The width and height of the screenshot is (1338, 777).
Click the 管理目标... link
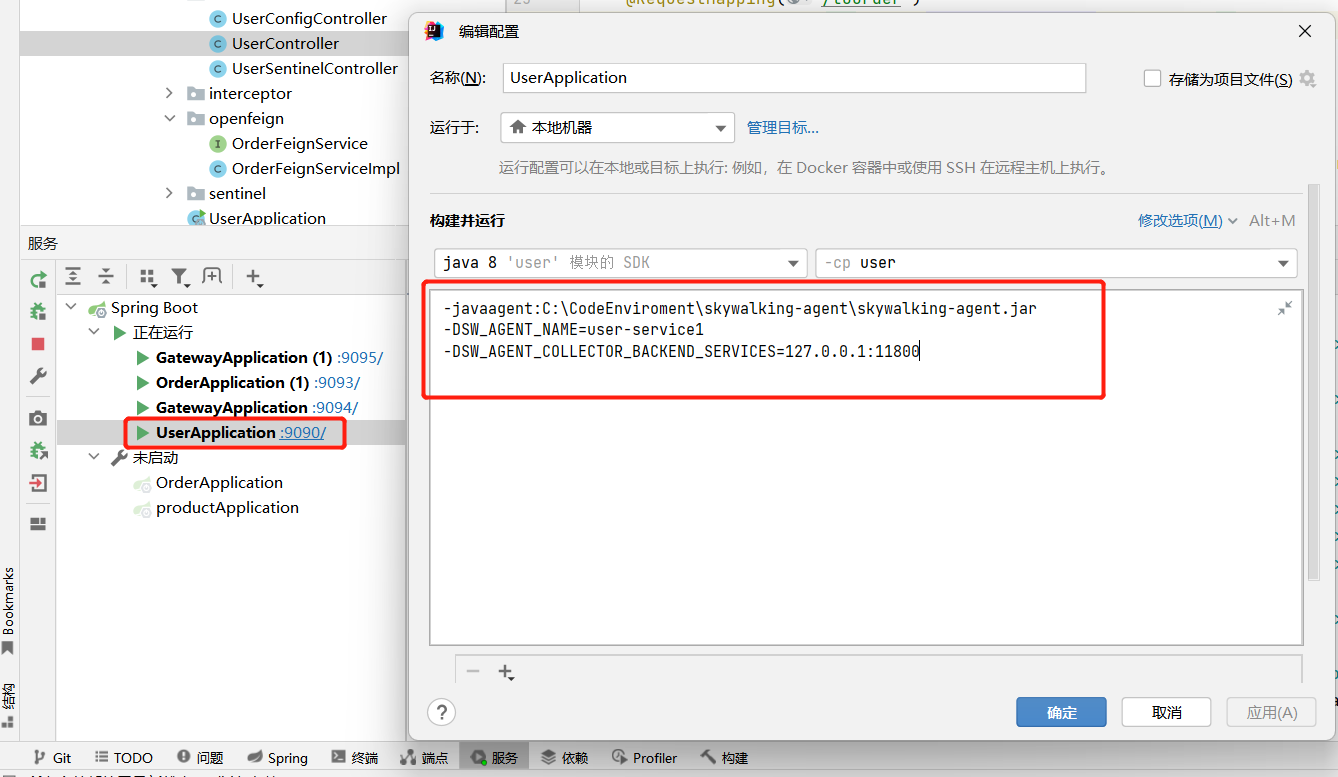(x=783, y=128)
